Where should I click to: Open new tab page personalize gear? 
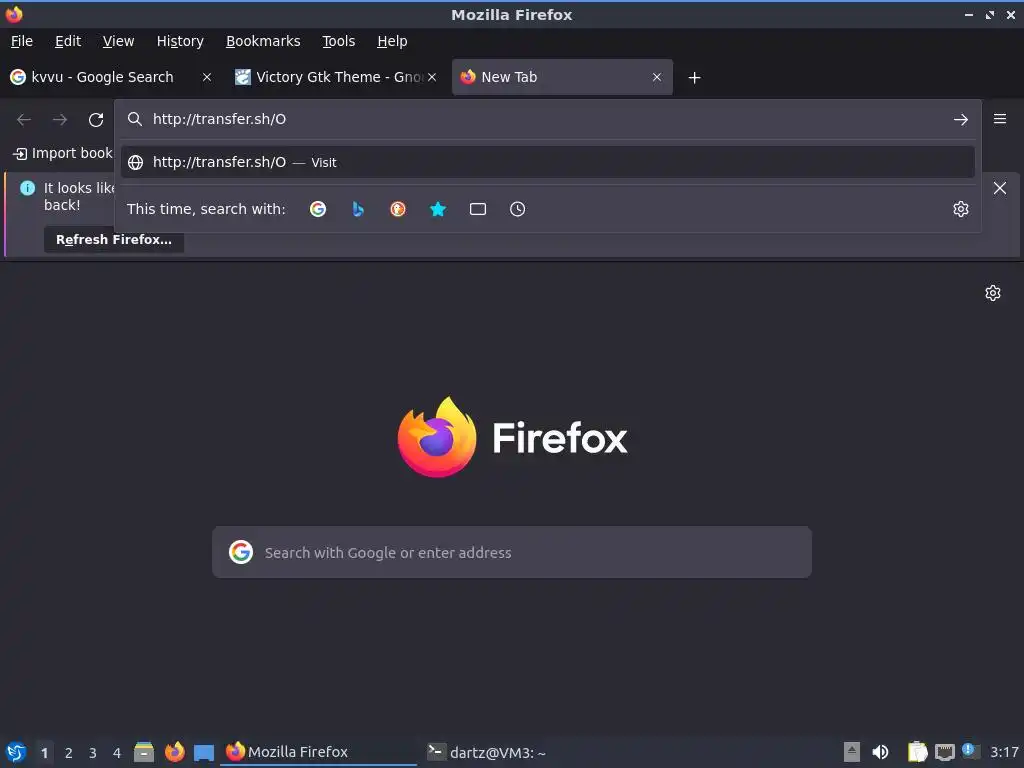pyautogui.click(x=993, y=293)
